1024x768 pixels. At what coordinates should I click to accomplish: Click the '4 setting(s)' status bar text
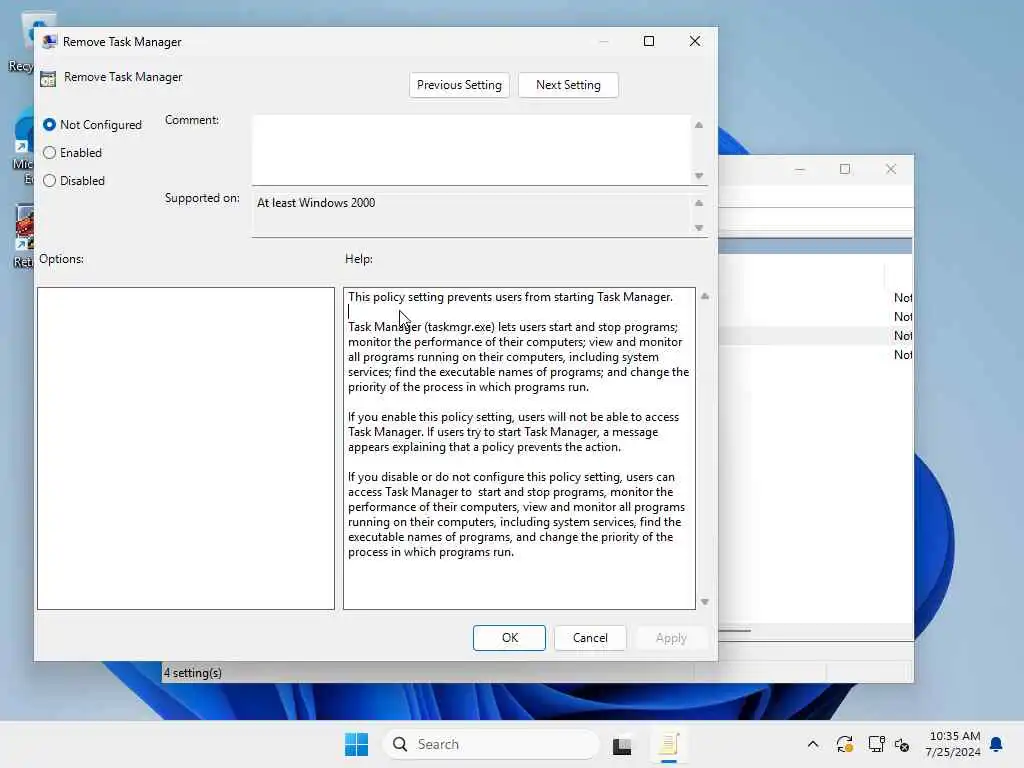pos(193,673)
